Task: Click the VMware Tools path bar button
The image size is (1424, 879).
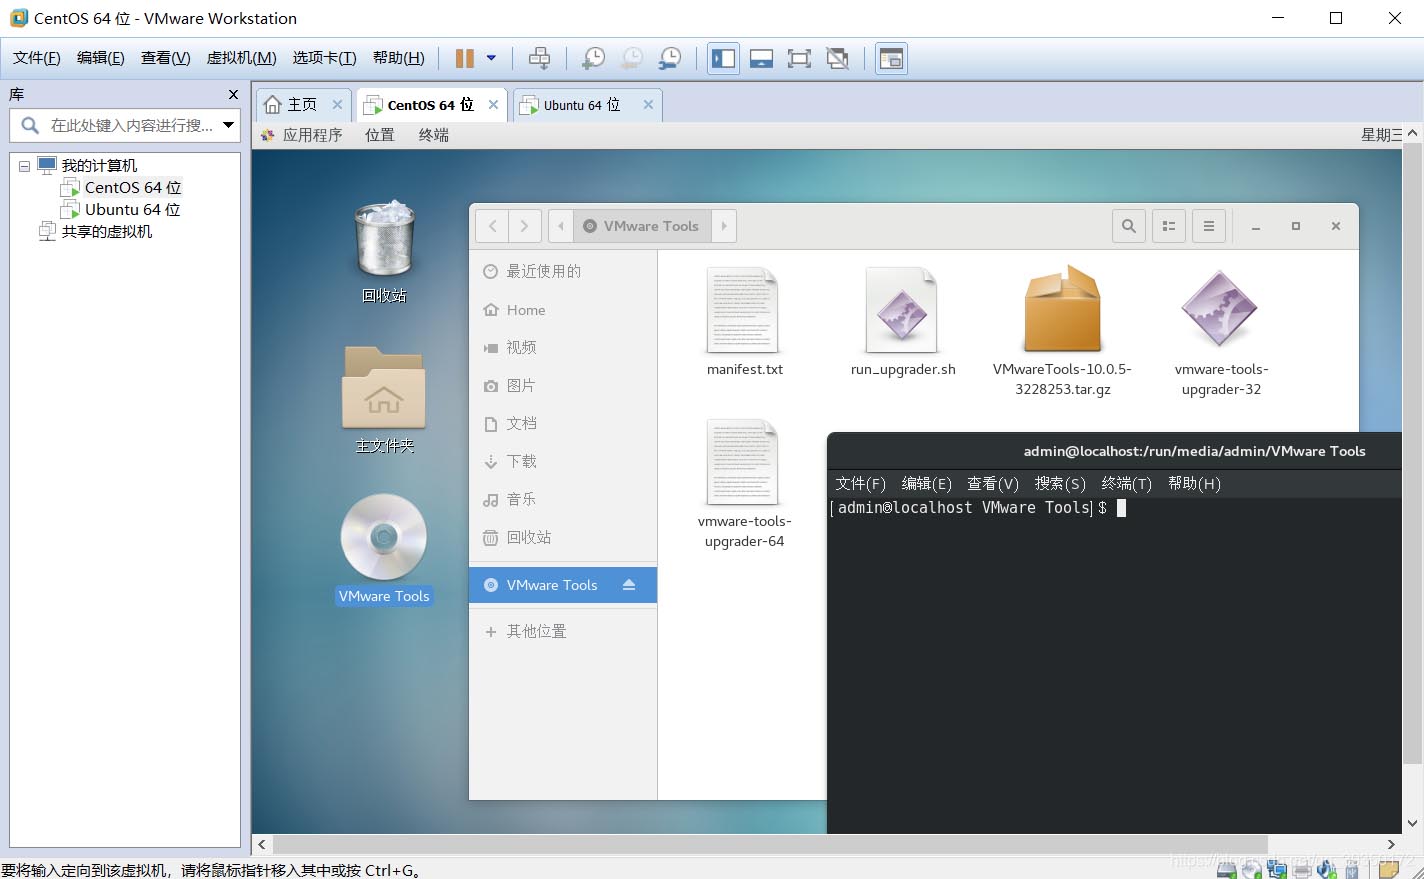Action: pos(642,226)
